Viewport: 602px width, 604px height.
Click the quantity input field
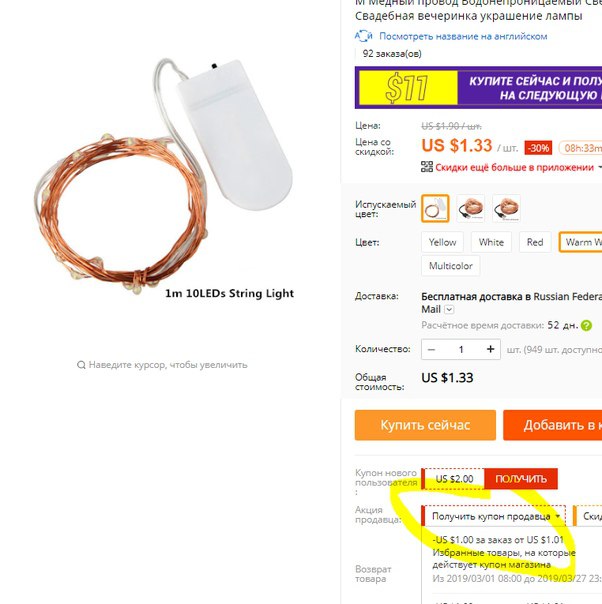pyautogui.click(x=461, y=349)
